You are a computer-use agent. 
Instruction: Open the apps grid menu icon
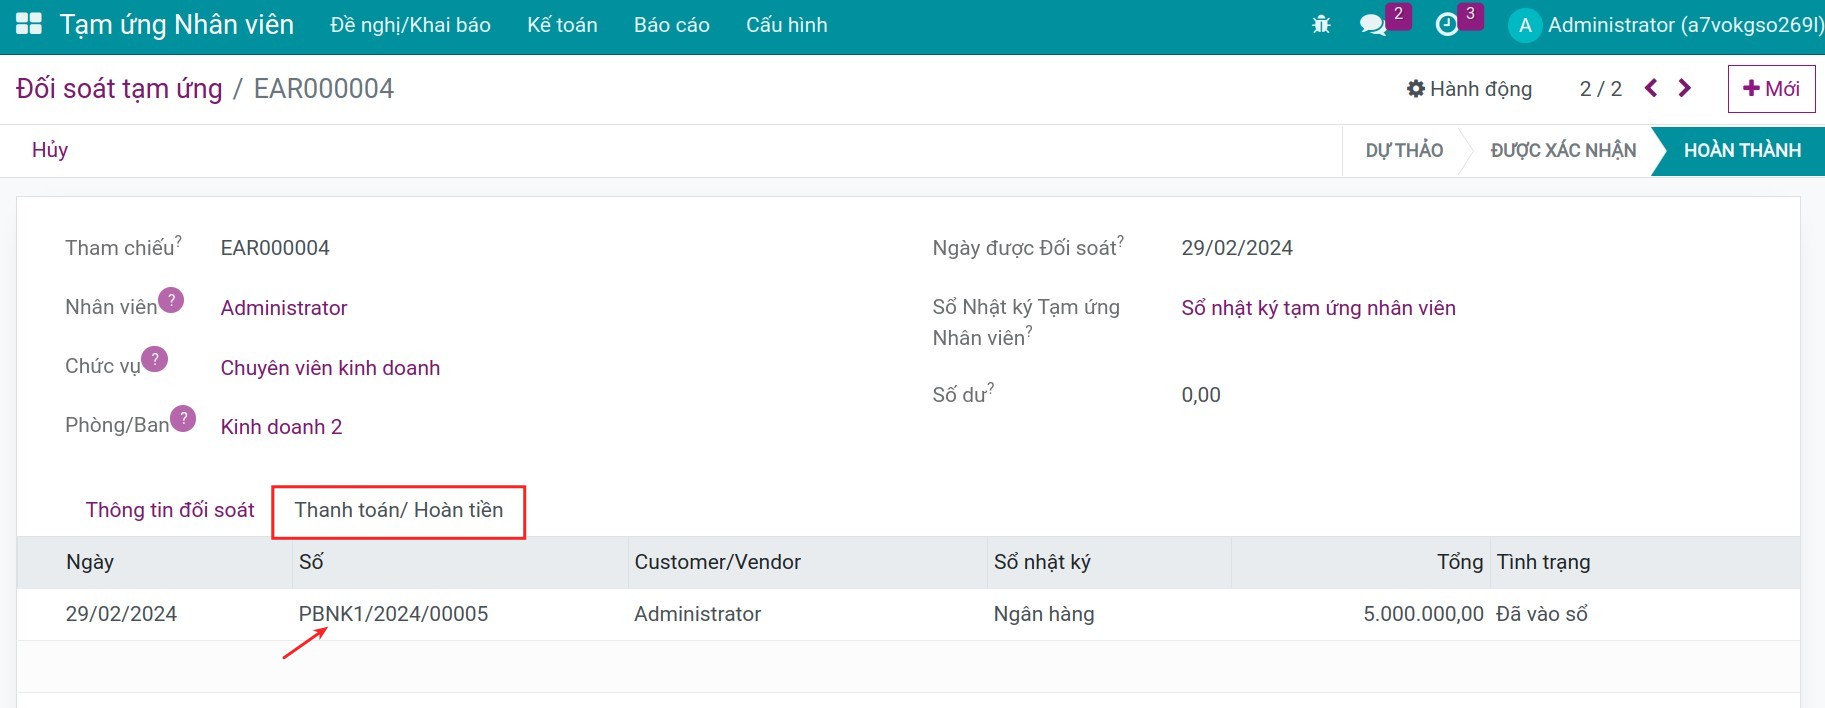pos(29,25)
